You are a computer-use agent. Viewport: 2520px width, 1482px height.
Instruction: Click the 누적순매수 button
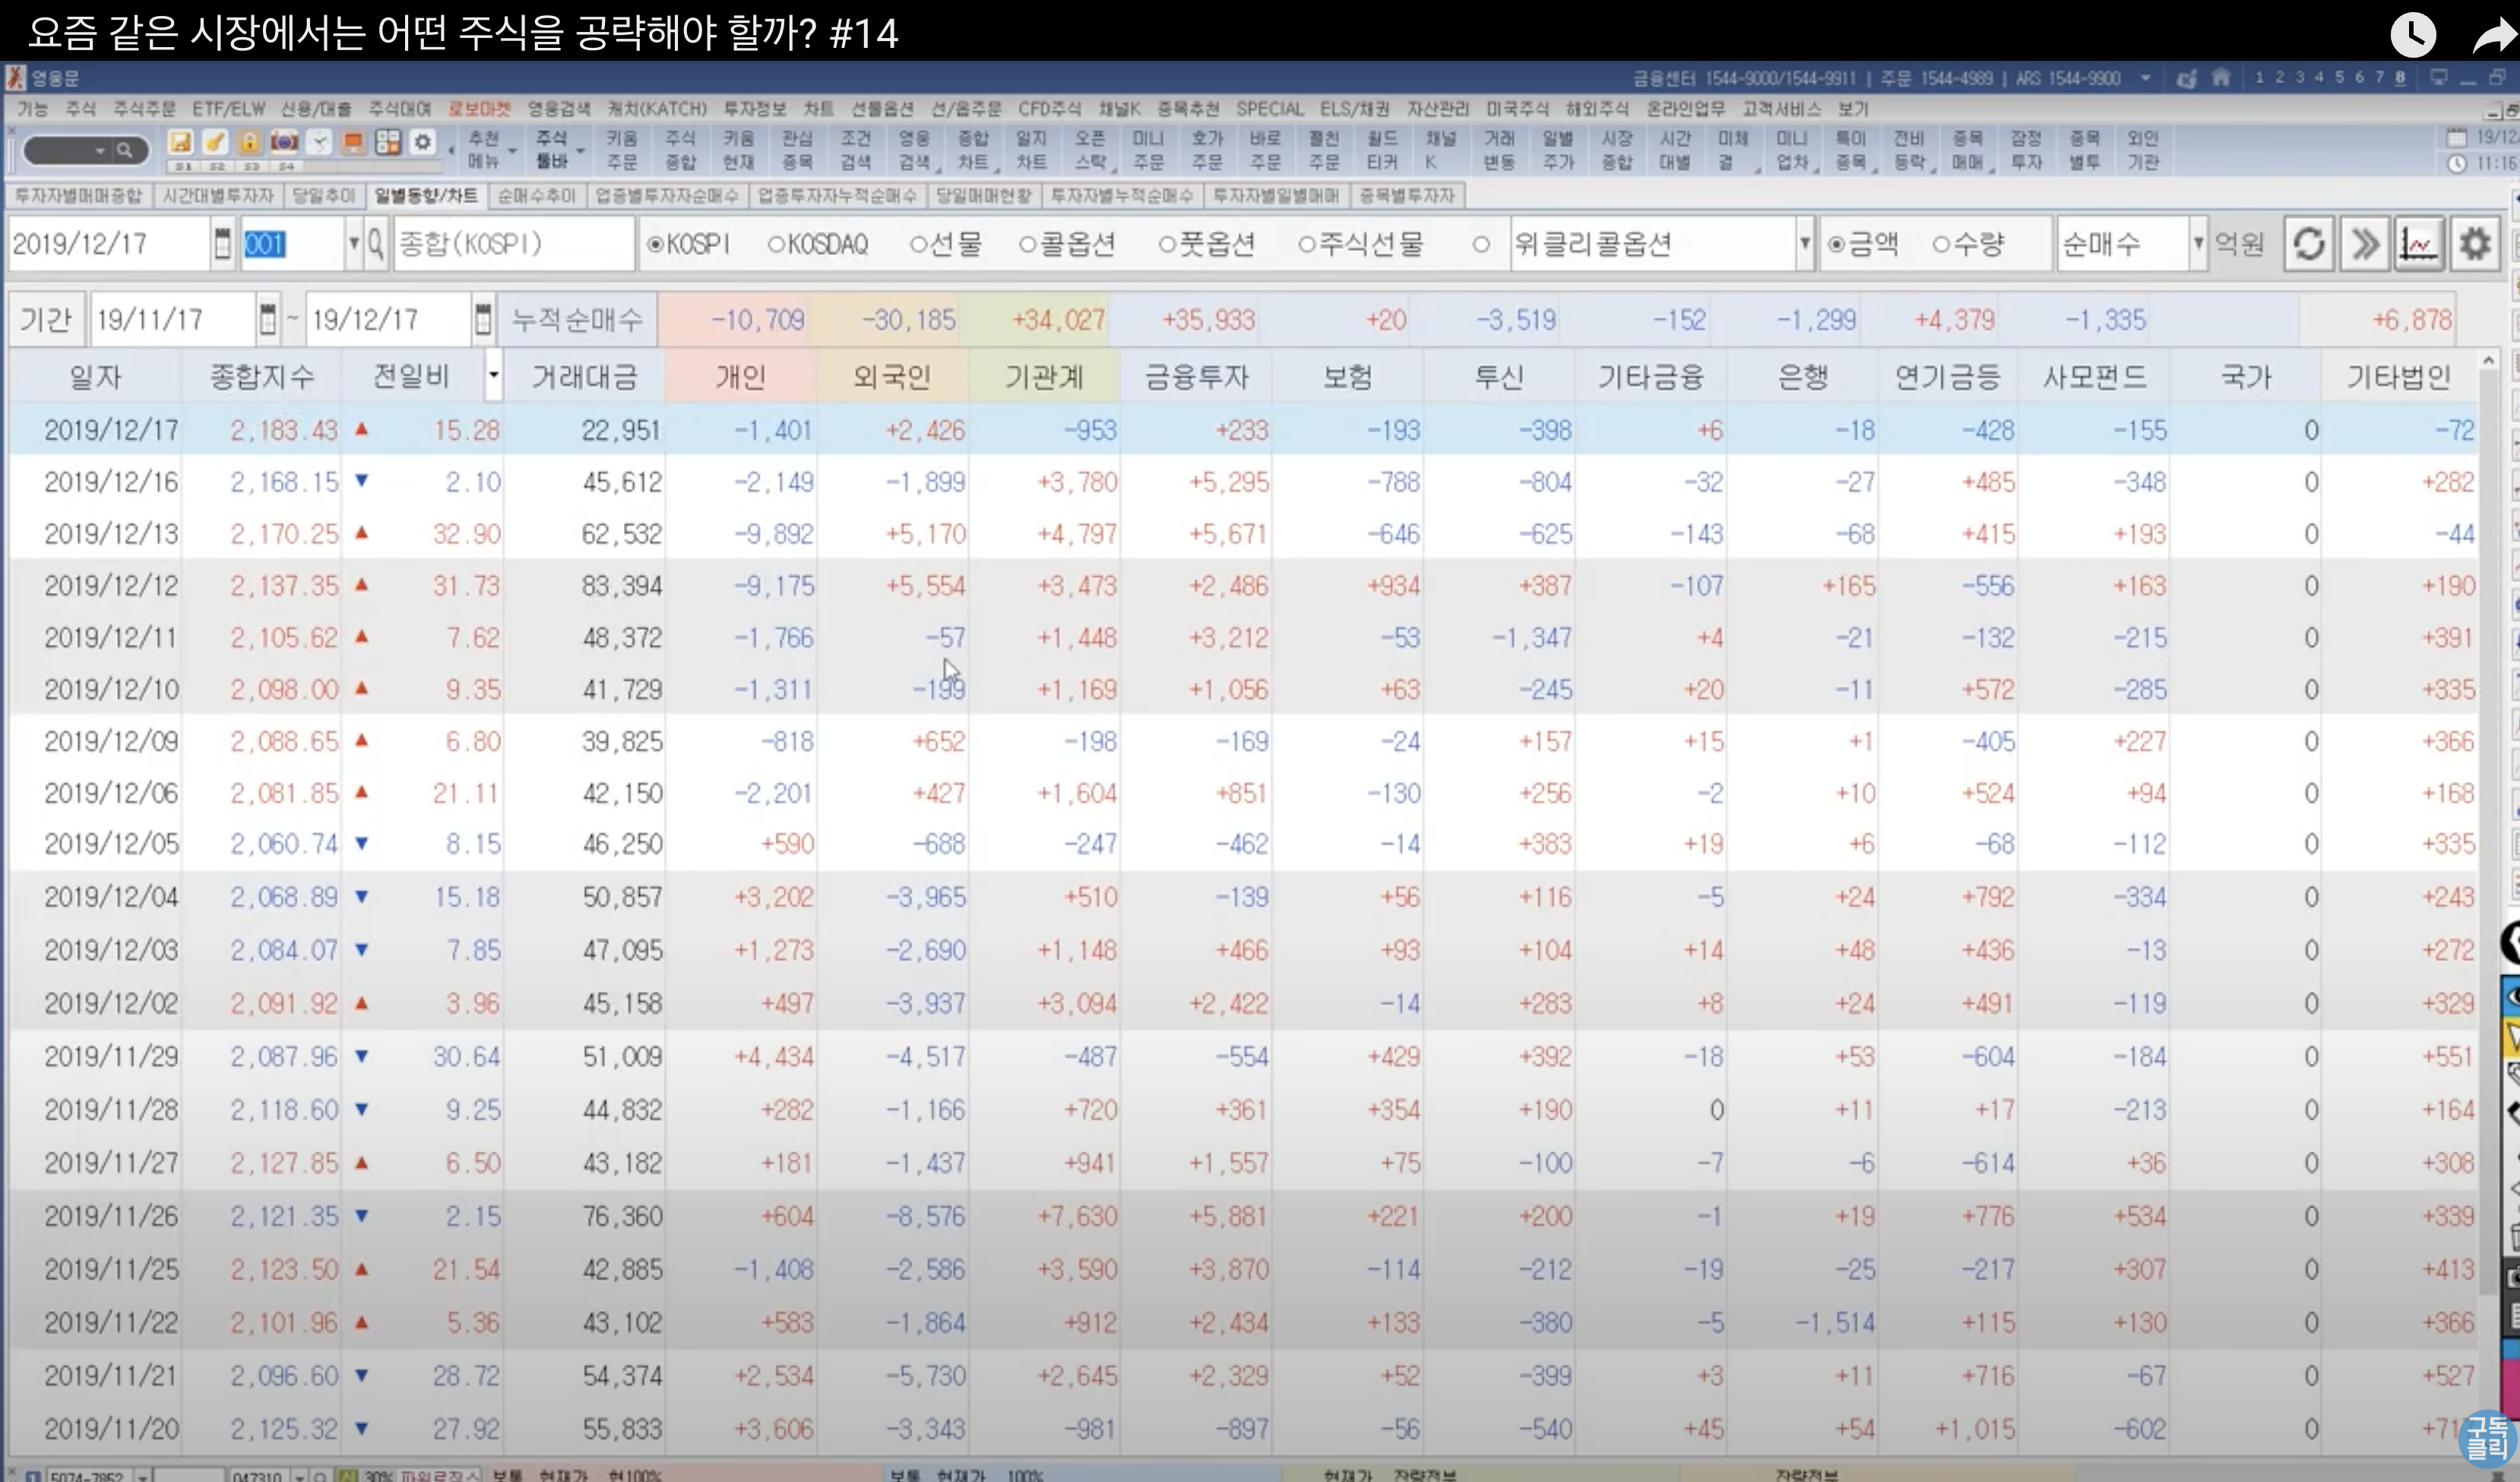pos(577,319)
